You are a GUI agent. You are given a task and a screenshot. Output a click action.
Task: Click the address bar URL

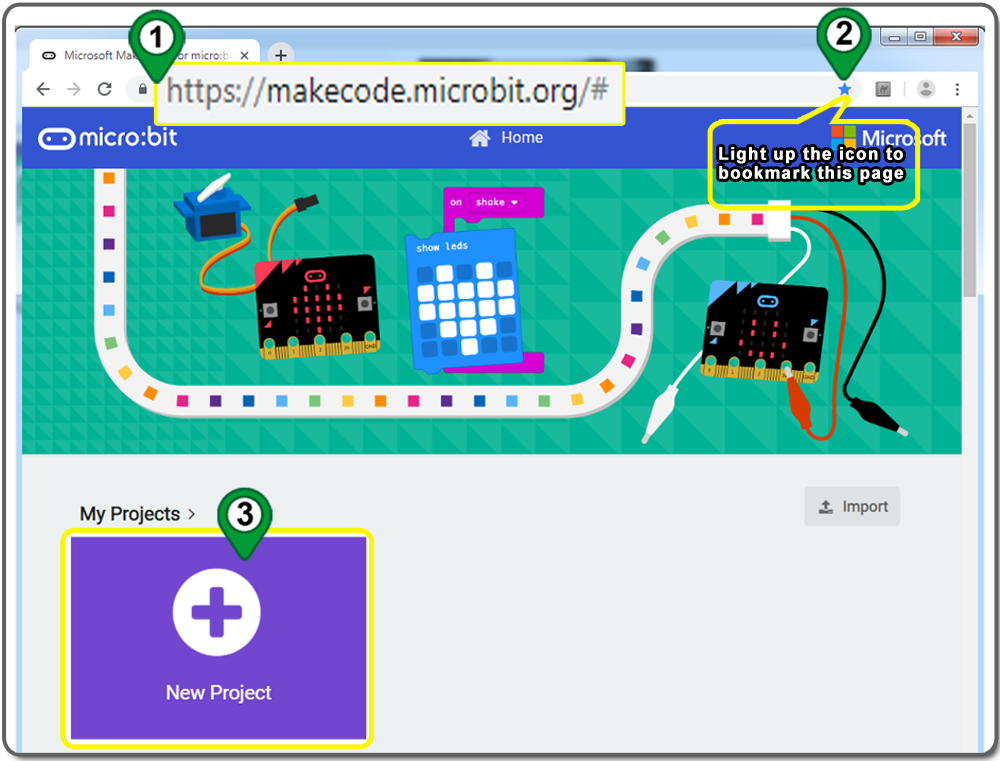pos(388,92)
